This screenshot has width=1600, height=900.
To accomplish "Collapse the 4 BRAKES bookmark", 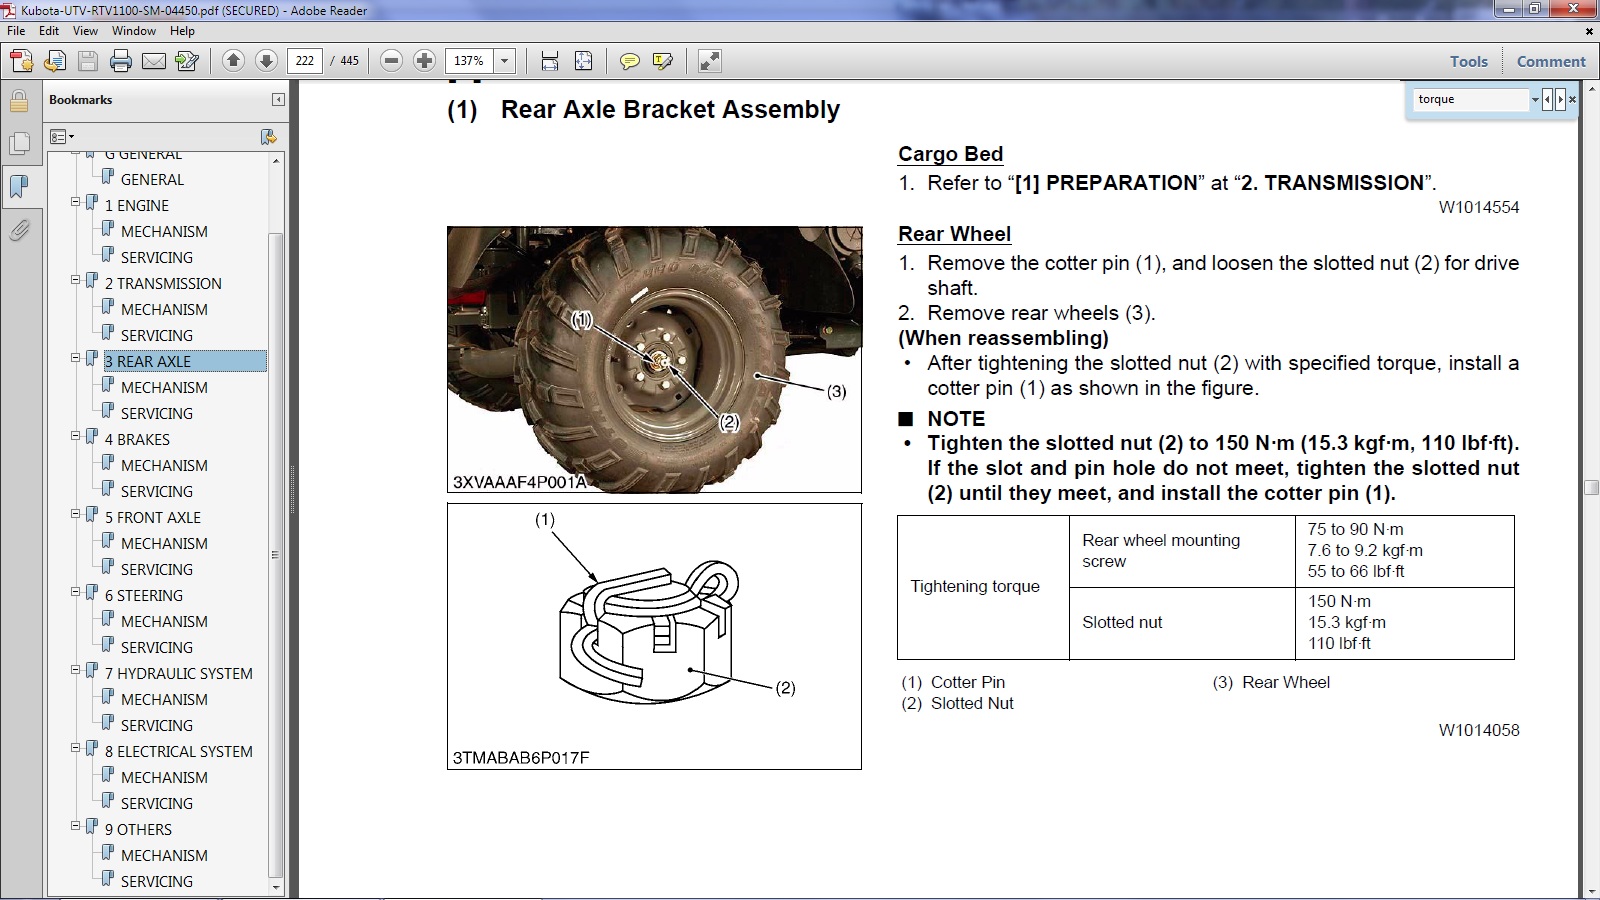I will coord(75,436).
